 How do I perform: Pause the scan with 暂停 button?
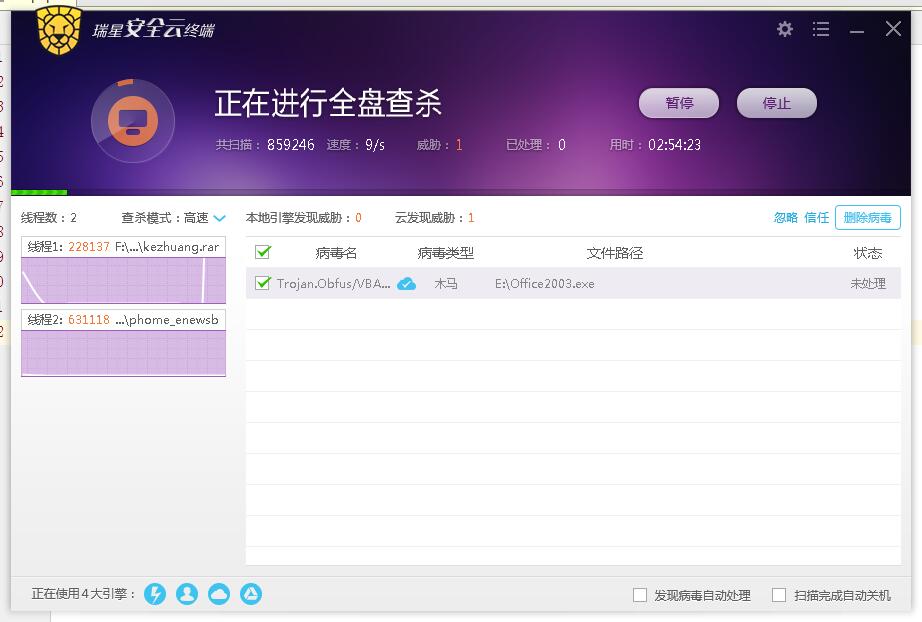(x=679, y=103)
